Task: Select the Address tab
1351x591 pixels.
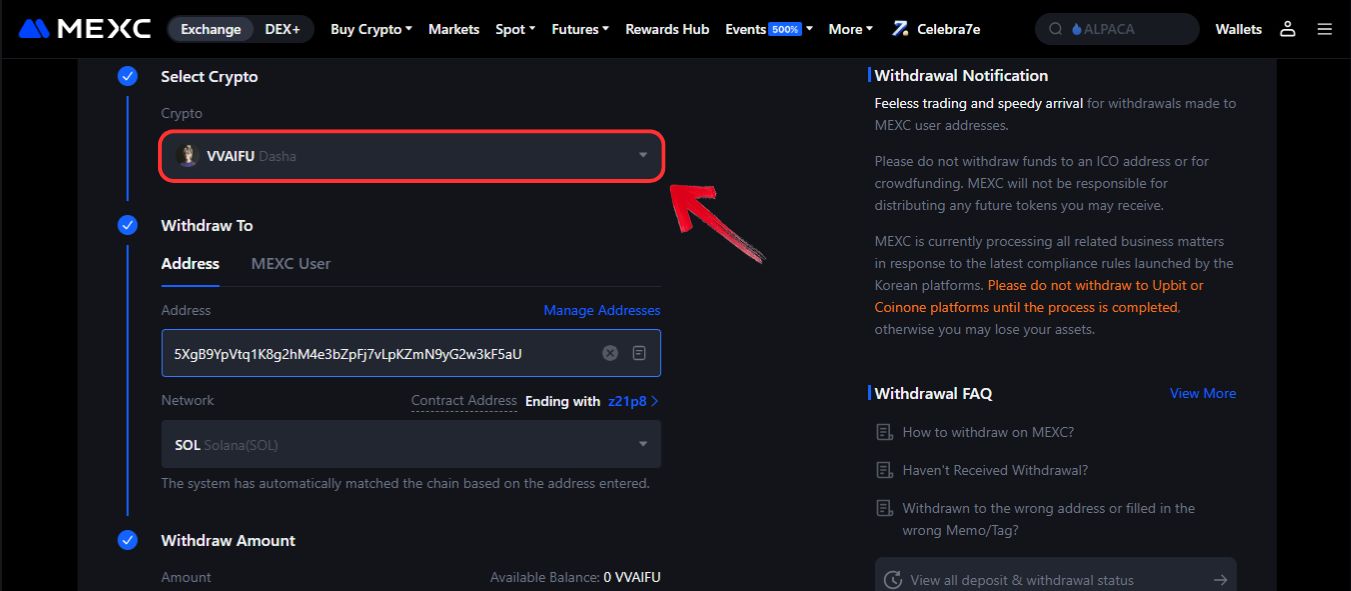Action: (190, 264)
